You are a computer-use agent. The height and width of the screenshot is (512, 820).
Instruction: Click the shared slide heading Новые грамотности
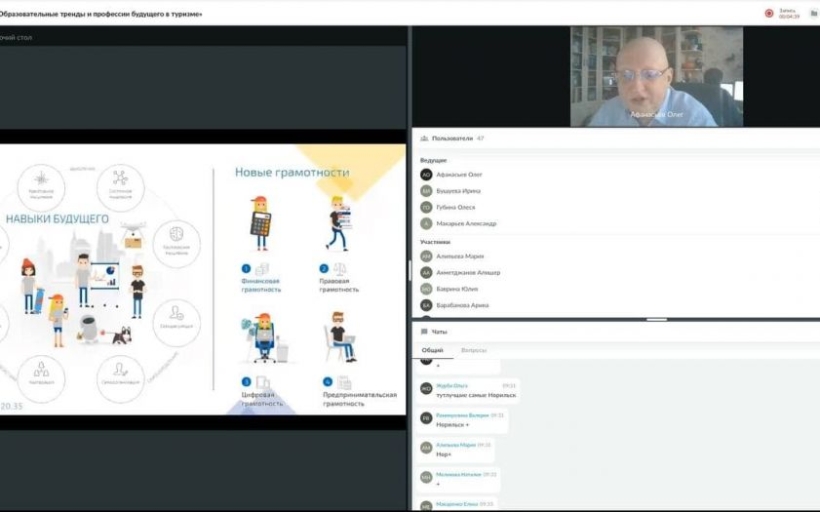tap(292, 172)
